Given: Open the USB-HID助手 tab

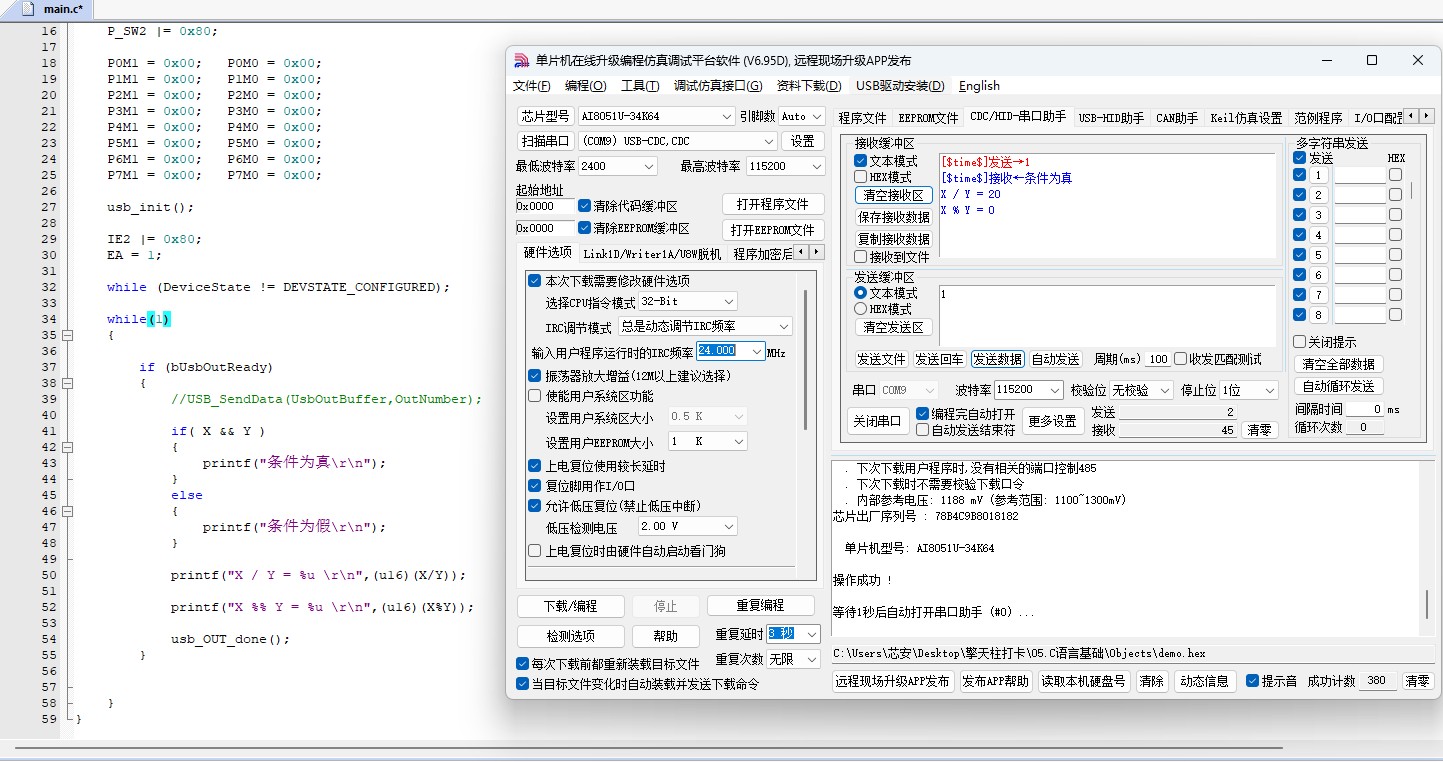Looking at the screenshot, I should click(1110, 118).
